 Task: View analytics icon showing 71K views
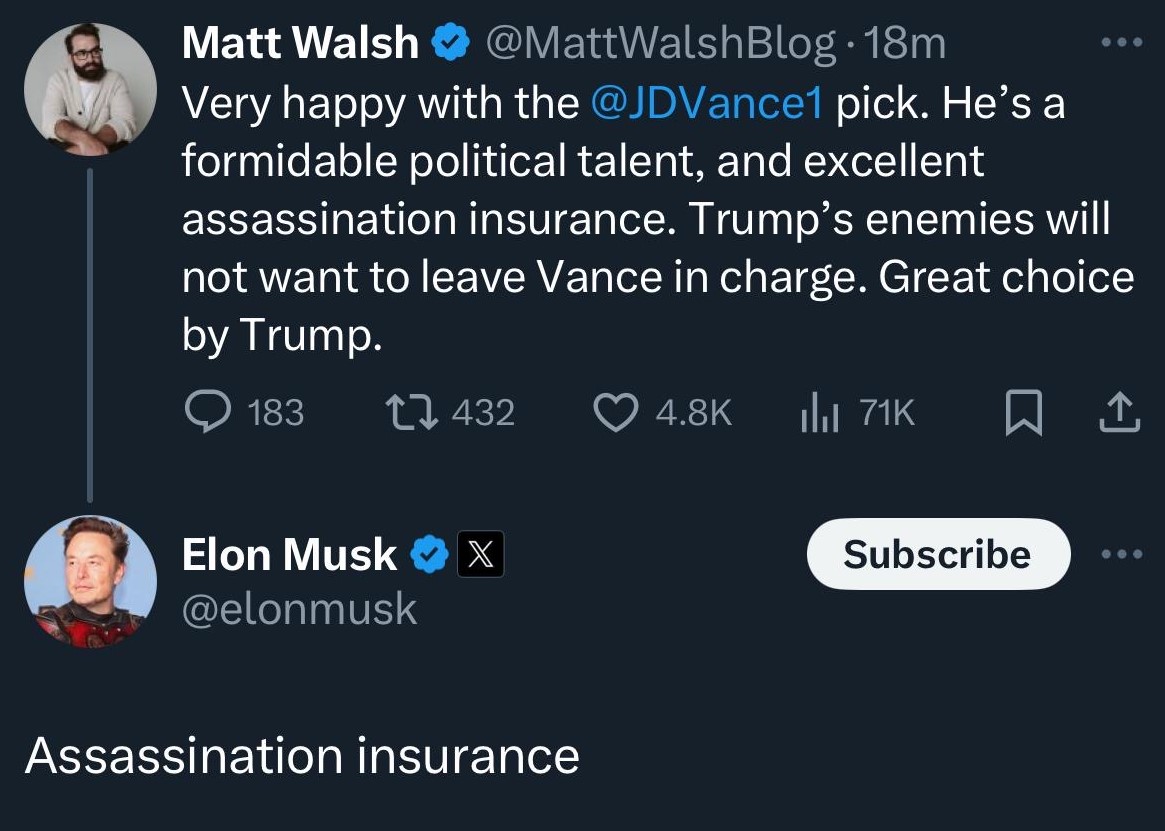click(820, 412)
